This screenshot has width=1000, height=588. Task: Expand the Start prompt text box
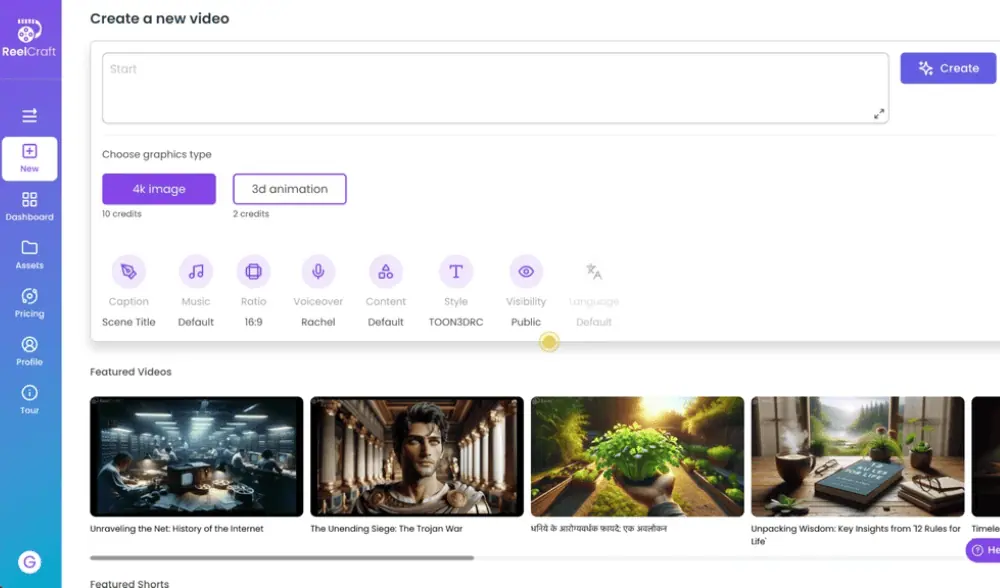tap(879, 114)
